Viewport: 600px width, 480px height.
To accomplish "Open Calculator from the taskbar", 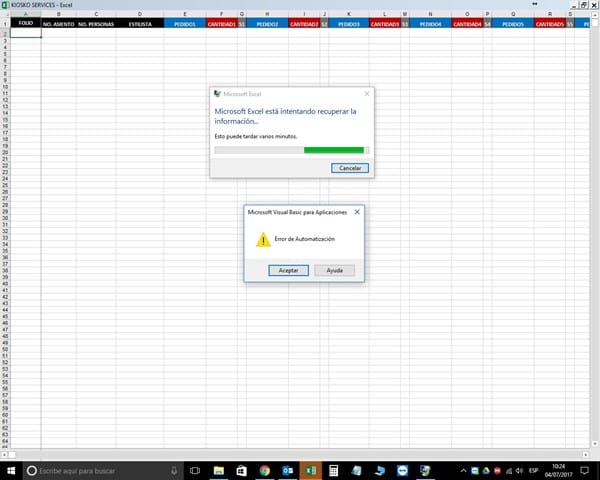I will tap(333, 470).
